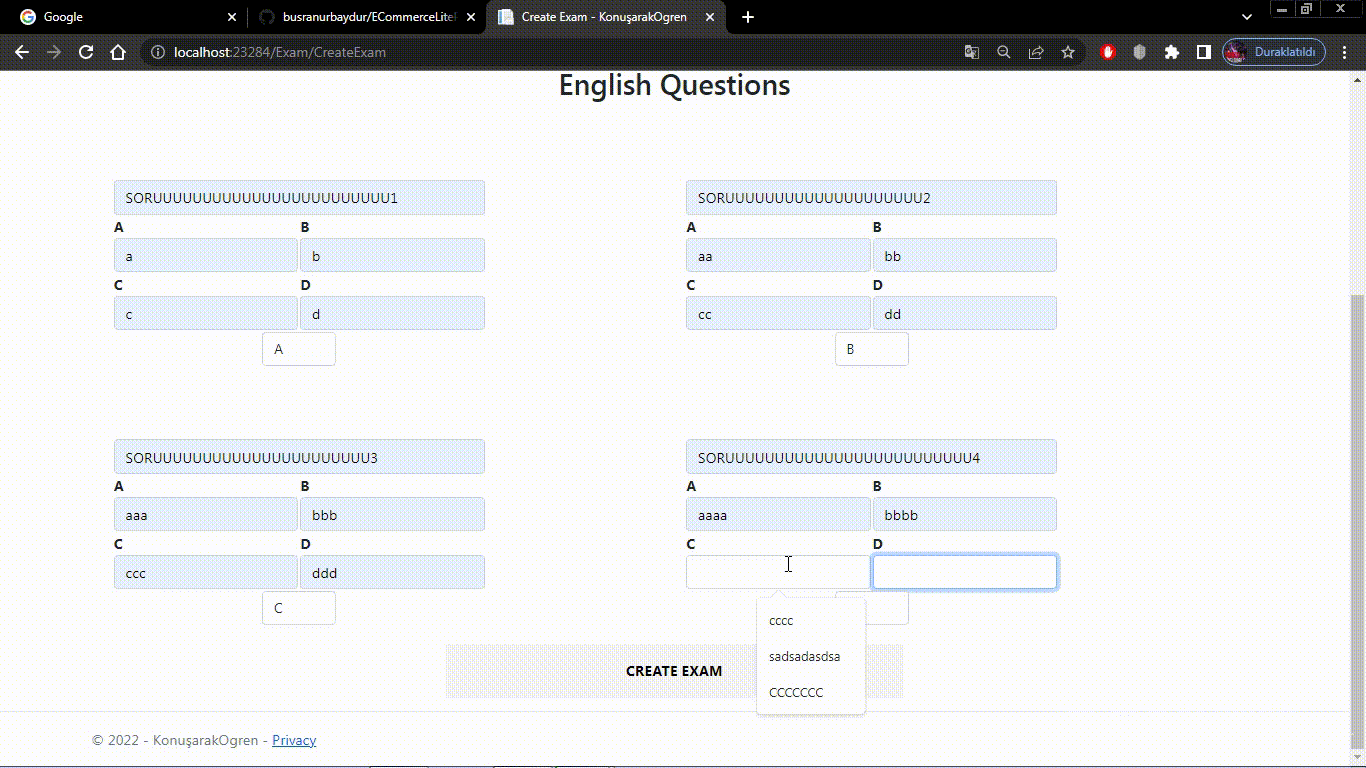Image resolution: width=1366 pixels, height=768 pixels.
Task: Open the Google Translate page icon
Action: (971, 52)
